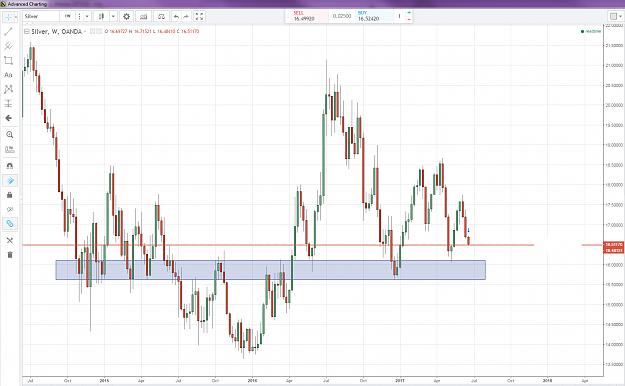This screenshot has height=386, width=625.
Task: Redo the last chart action
Action: pos(186,16)
